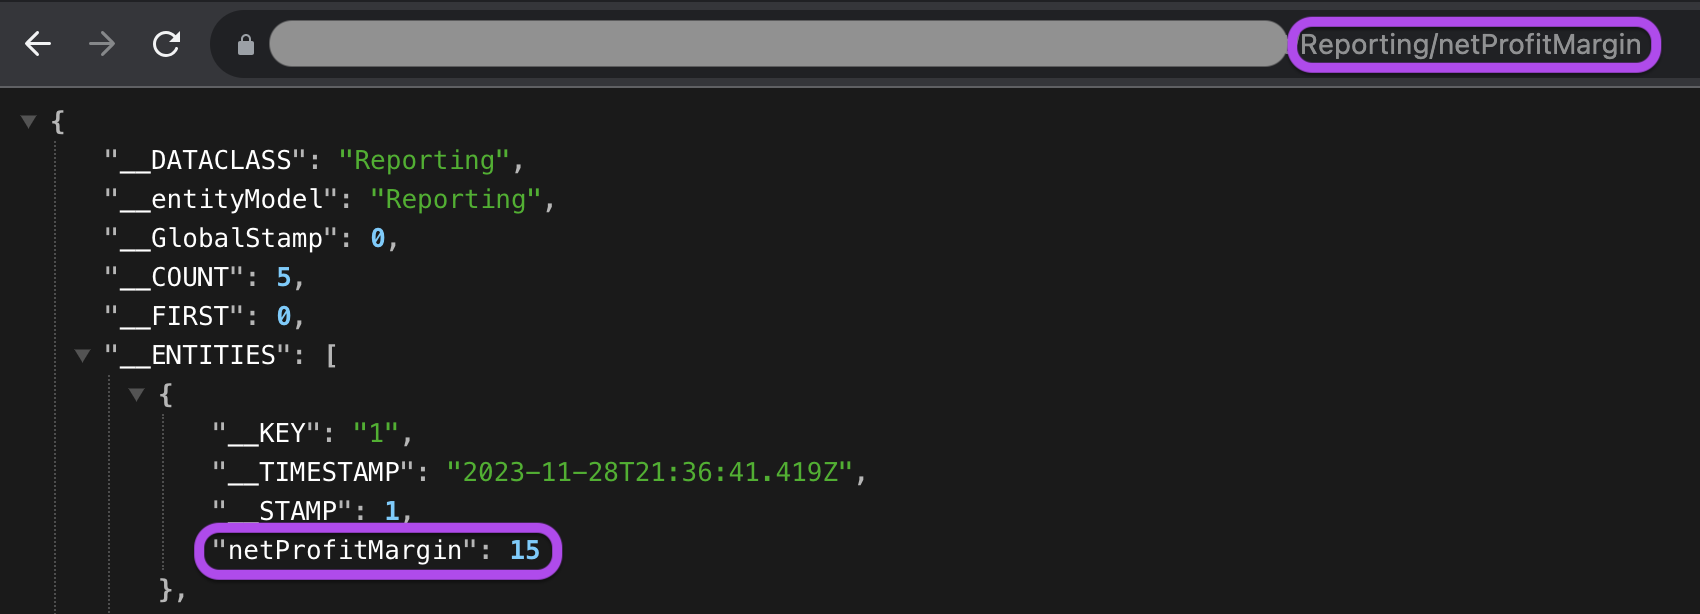Click the __GlobalStamp value 0
The image size is (1700, 614).
tap(378, 238)
